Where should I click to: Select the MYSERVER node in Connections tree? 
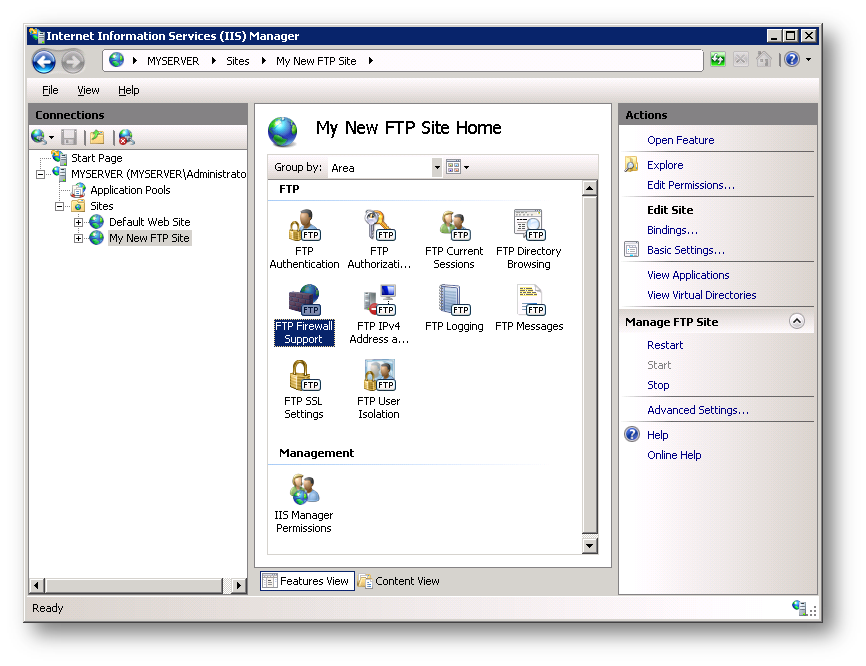[159, 174]
